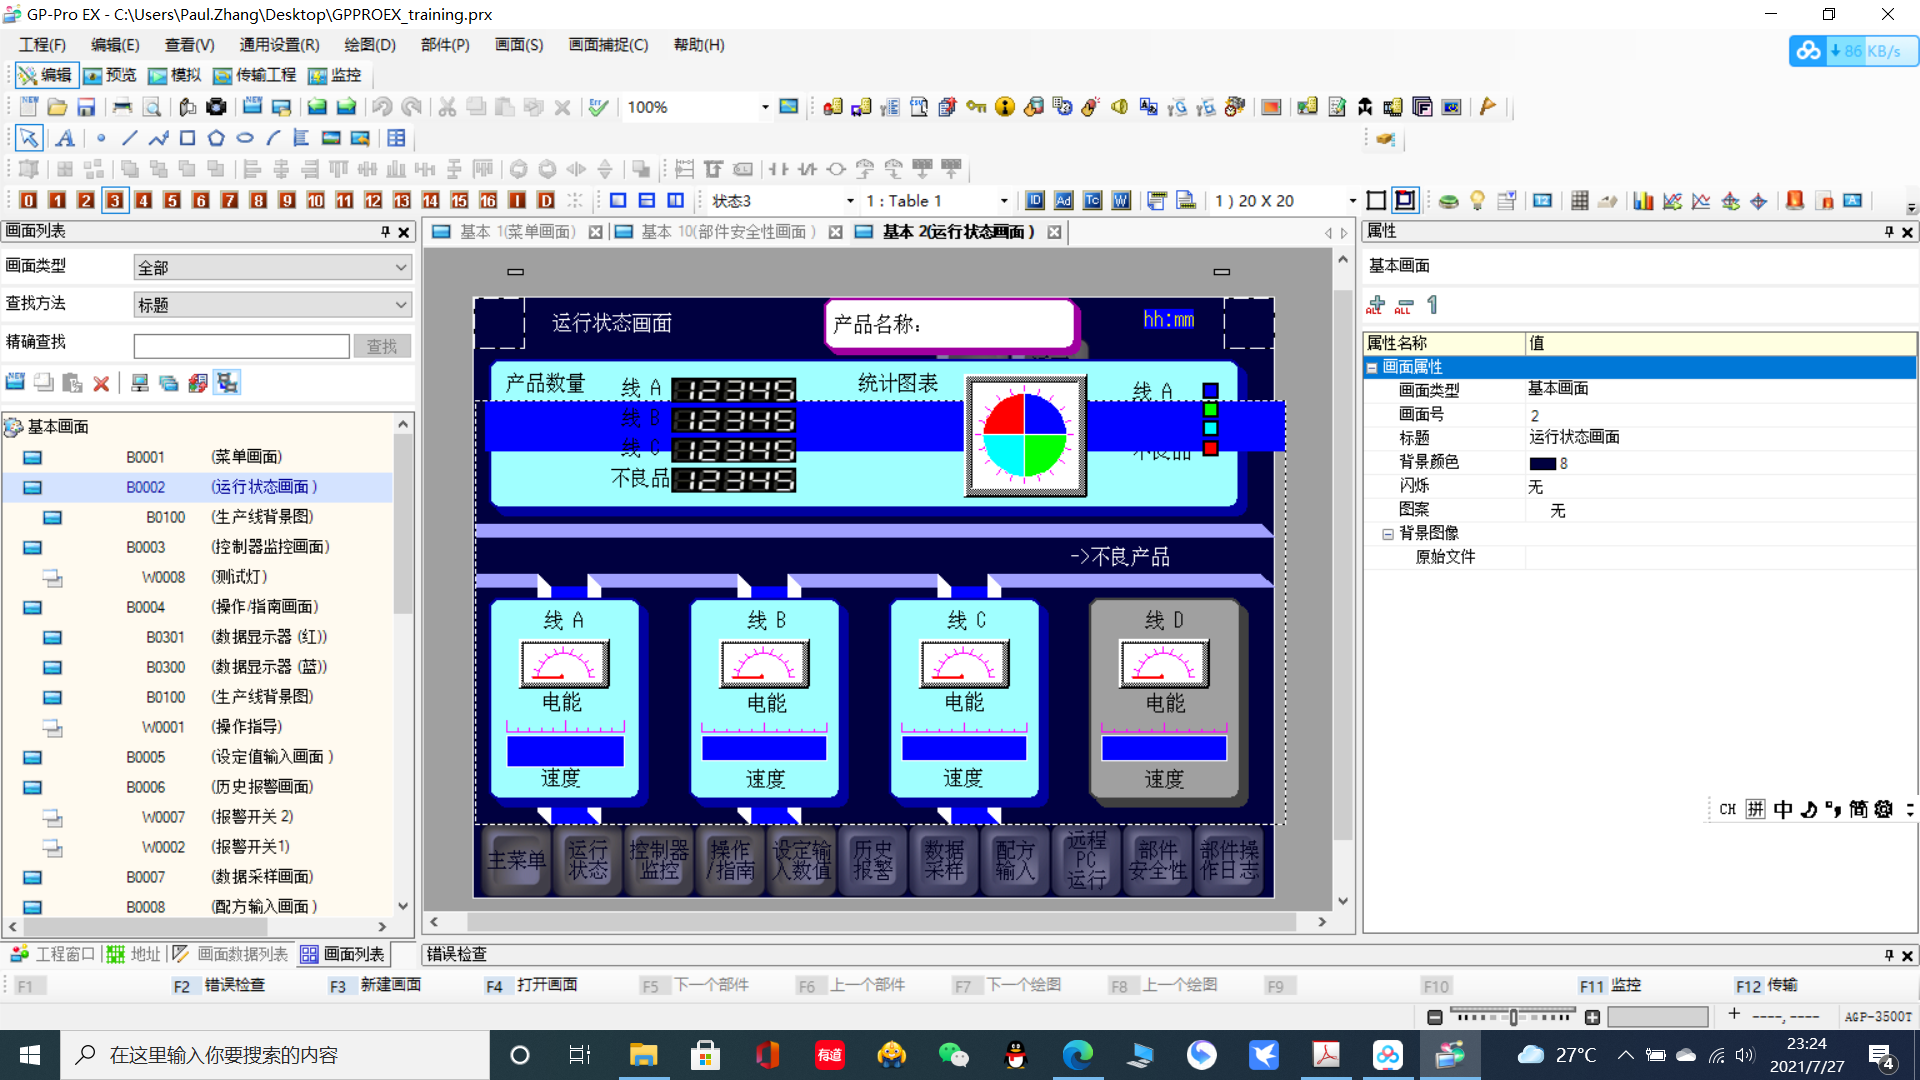Click the save project icon
The height and width of the screenshot is (1080, 1920).
click(x=86, y=107)
